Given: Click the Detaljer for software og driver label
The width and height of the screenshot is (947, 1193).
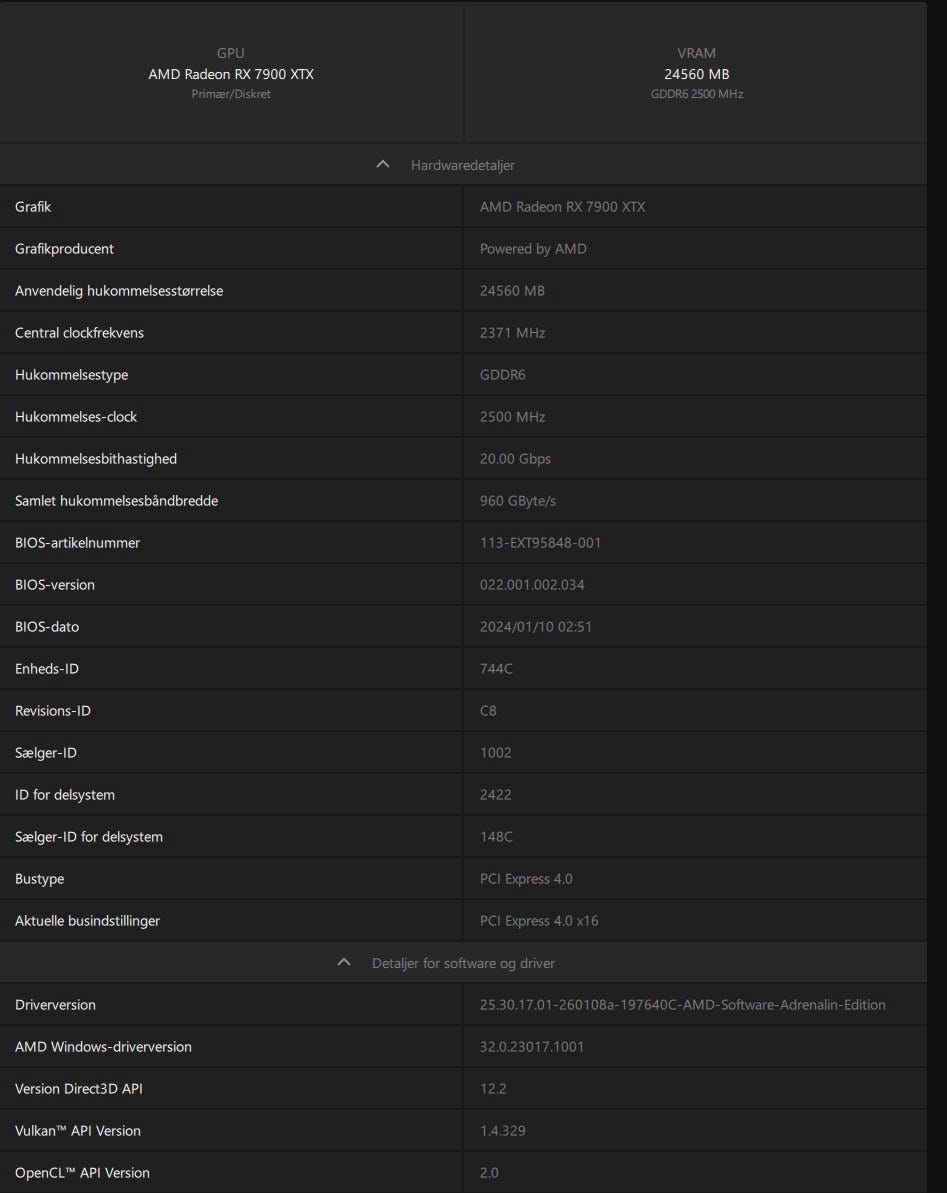Looking at the screenshot, I should pyautogui.click(x=463, y=963).
